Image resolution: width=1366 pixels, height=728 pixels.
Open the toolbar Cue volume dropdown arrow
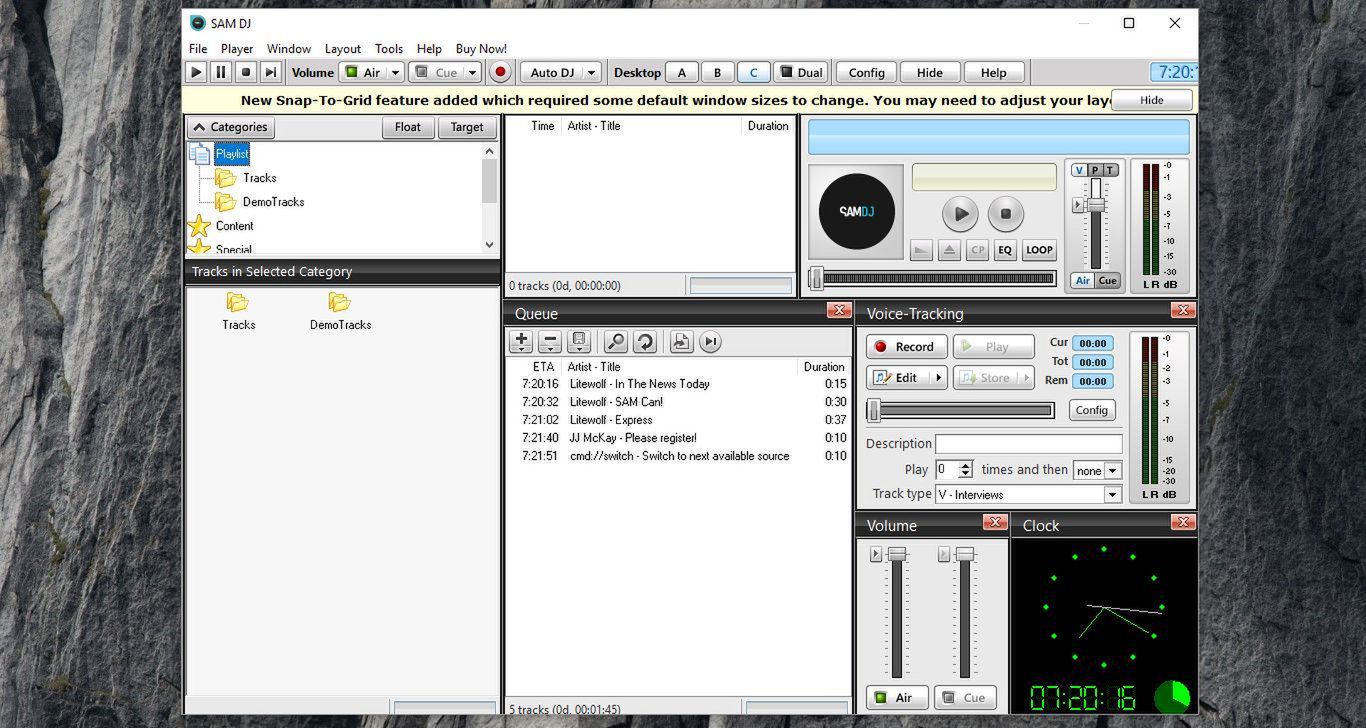(473, 72)
